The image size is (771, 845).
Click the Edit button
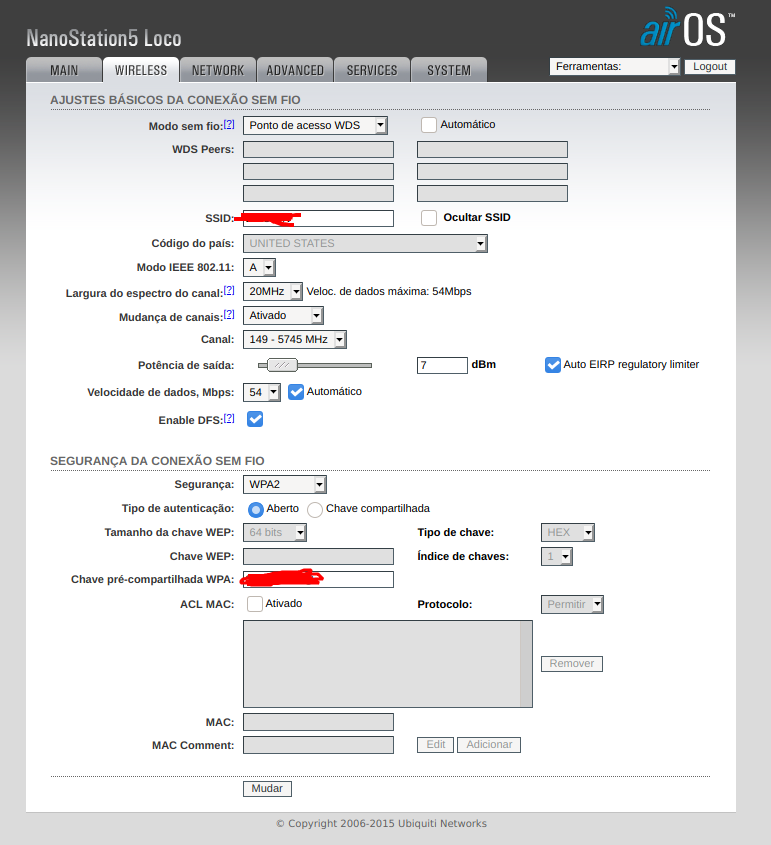pyautogui.click(x=435, y=745)
